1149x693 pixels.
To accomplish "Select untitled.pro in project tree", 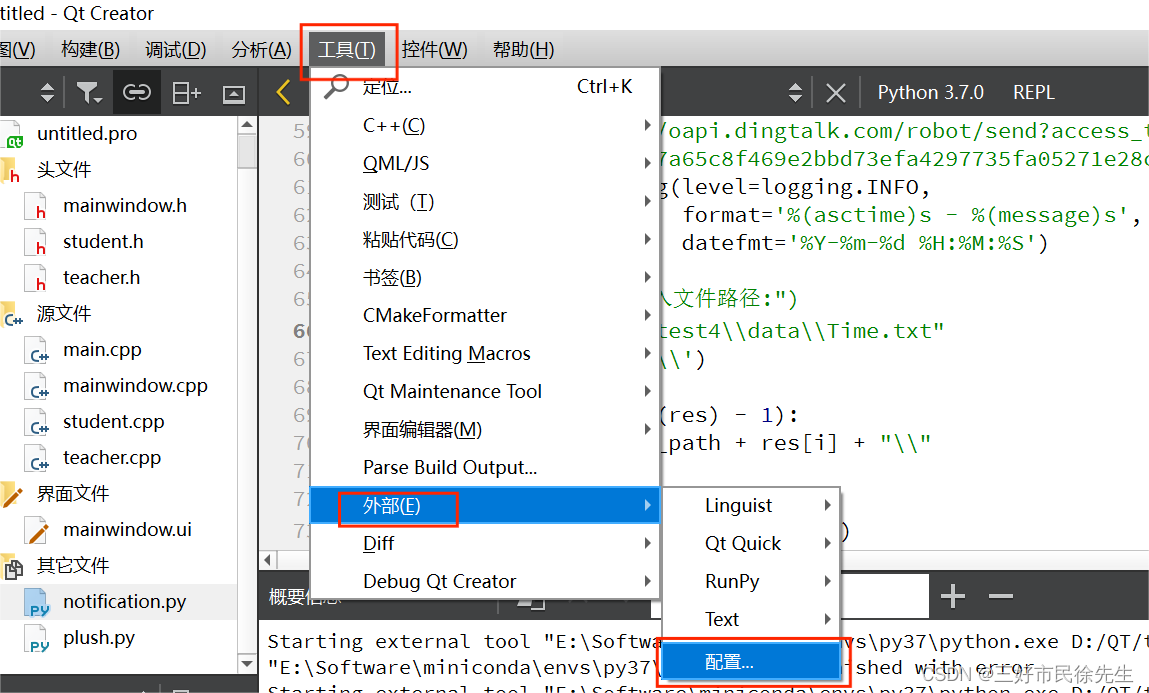I will pyautogui.click(x=86, y=133).
